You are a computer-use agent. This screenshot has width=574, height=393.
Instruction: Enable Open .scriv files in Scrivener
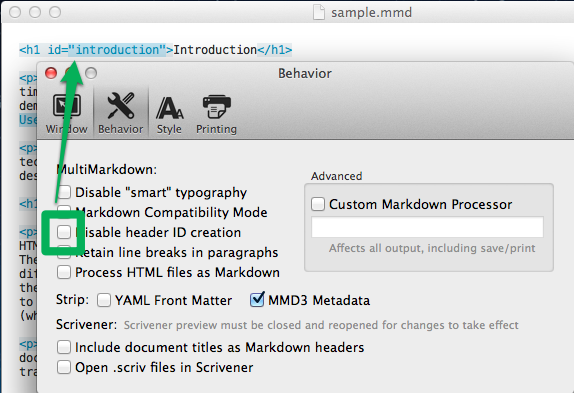tap(64, 367)
